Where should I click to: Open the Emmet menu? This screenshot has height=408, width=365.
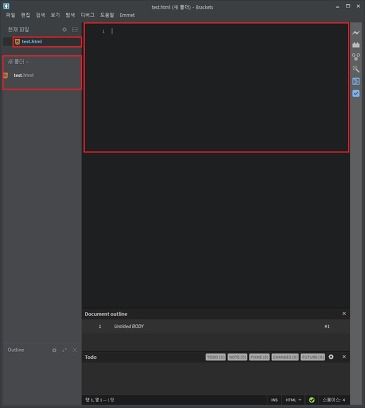click(x=127, y=15)
